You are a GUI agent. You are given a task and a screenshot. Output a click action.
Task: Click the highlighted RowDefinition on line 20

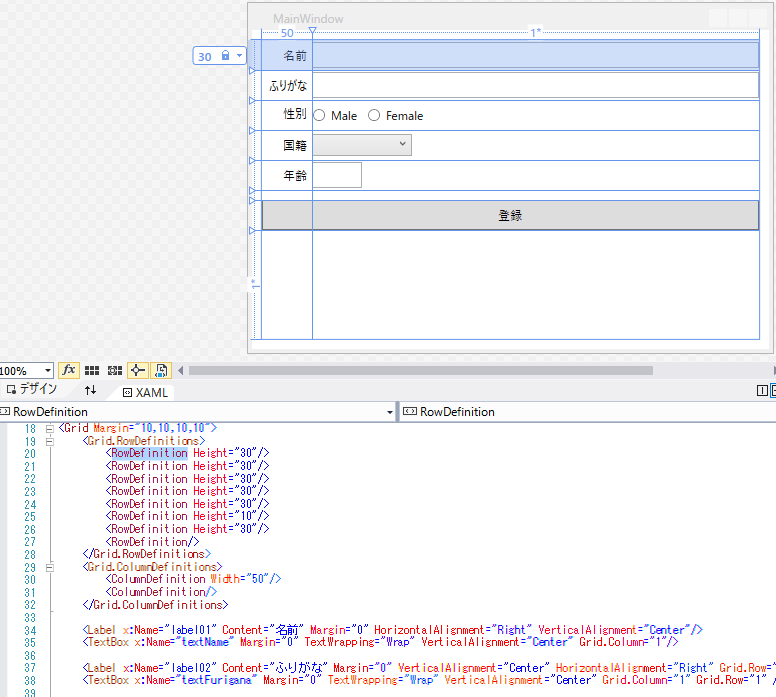point(149,453)
